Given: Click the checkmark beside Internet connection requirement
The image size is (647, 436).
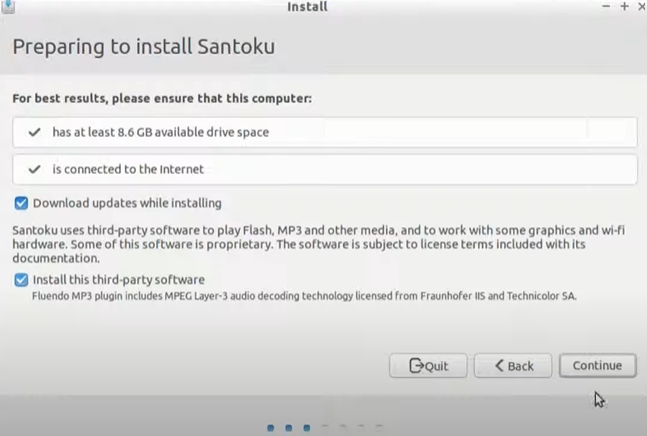Looking at the screenshot, I should [x=35, y=169].
